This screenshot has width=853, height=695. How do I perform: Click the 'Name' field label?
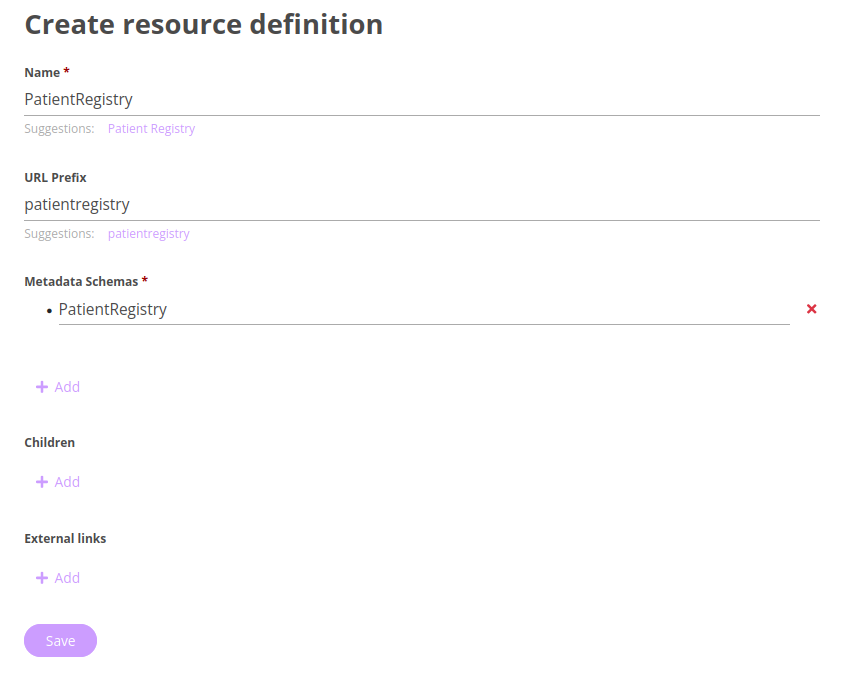pyautogui.click(x=42, y=73)
